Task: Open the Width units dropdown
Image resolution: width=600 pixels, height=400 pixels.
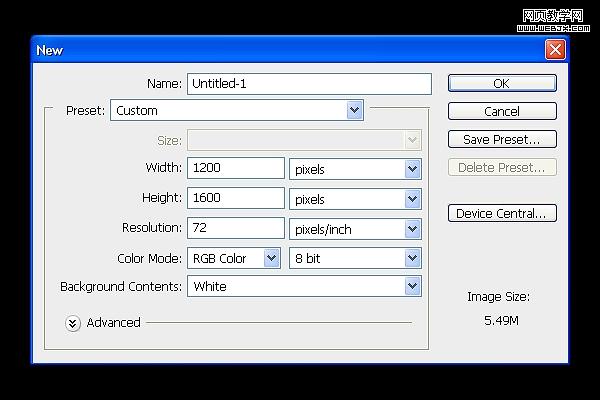Action: [x=355, y=169]
